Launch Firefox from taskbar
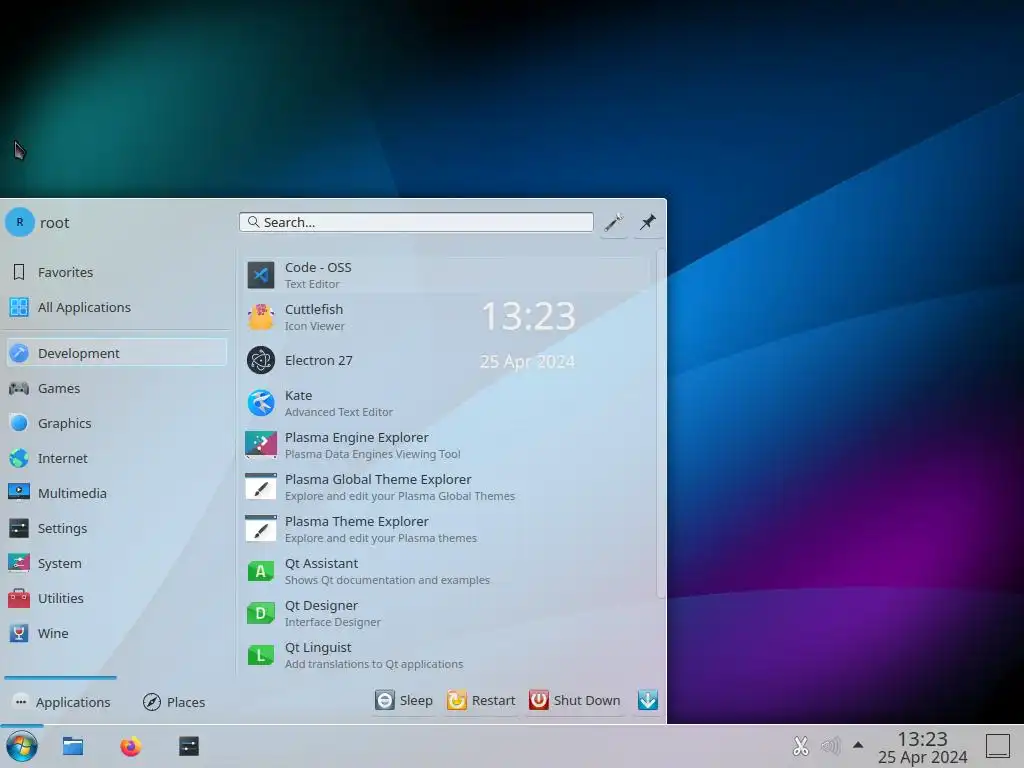1024x768 pixels. [x=131, y=746]
